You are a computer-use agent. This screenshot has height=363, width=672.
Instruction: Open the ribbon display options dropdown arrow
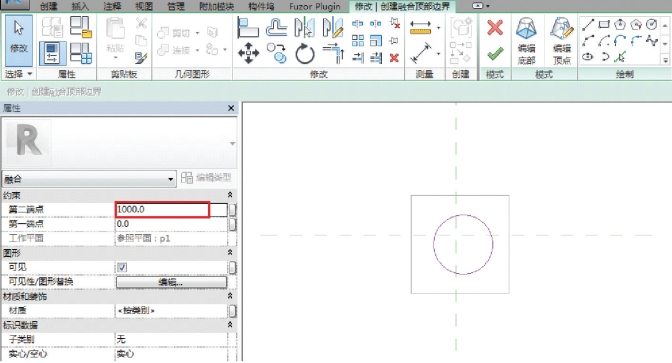tap(488, 6)
